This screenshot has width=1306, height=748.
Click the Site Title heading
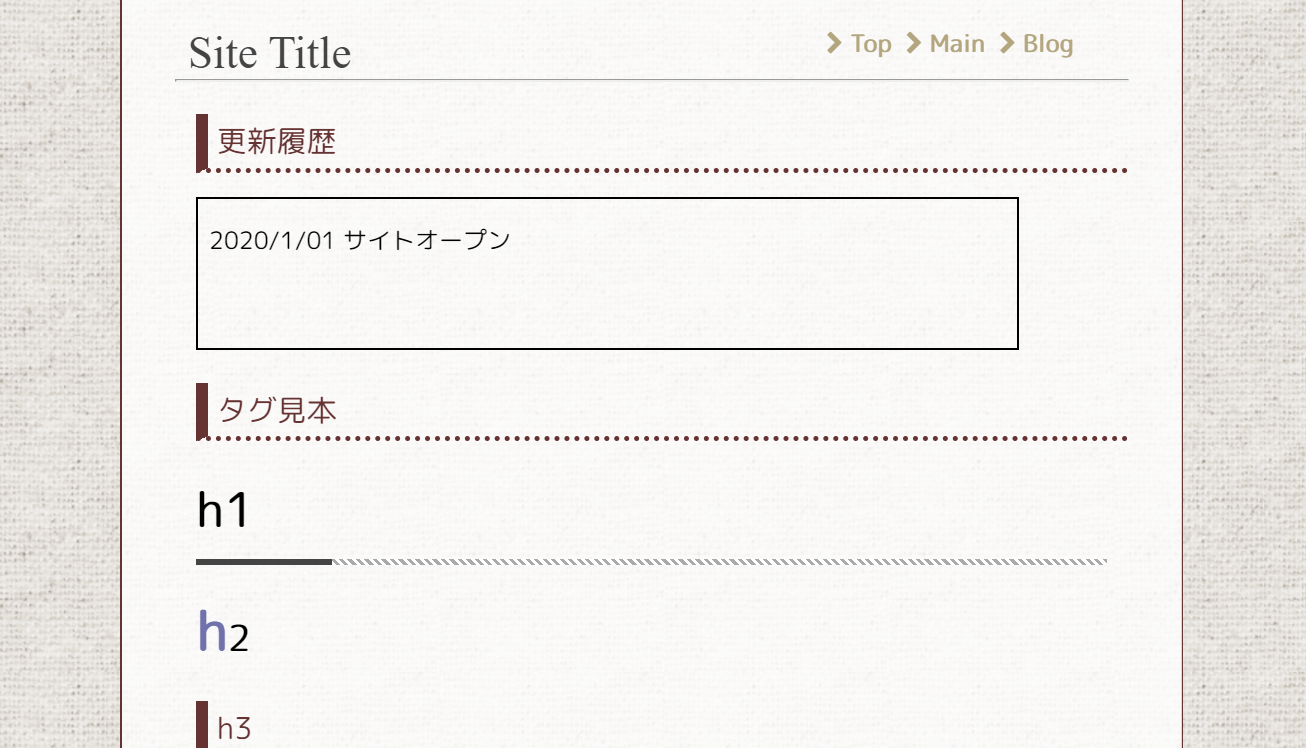pos(270,53)
